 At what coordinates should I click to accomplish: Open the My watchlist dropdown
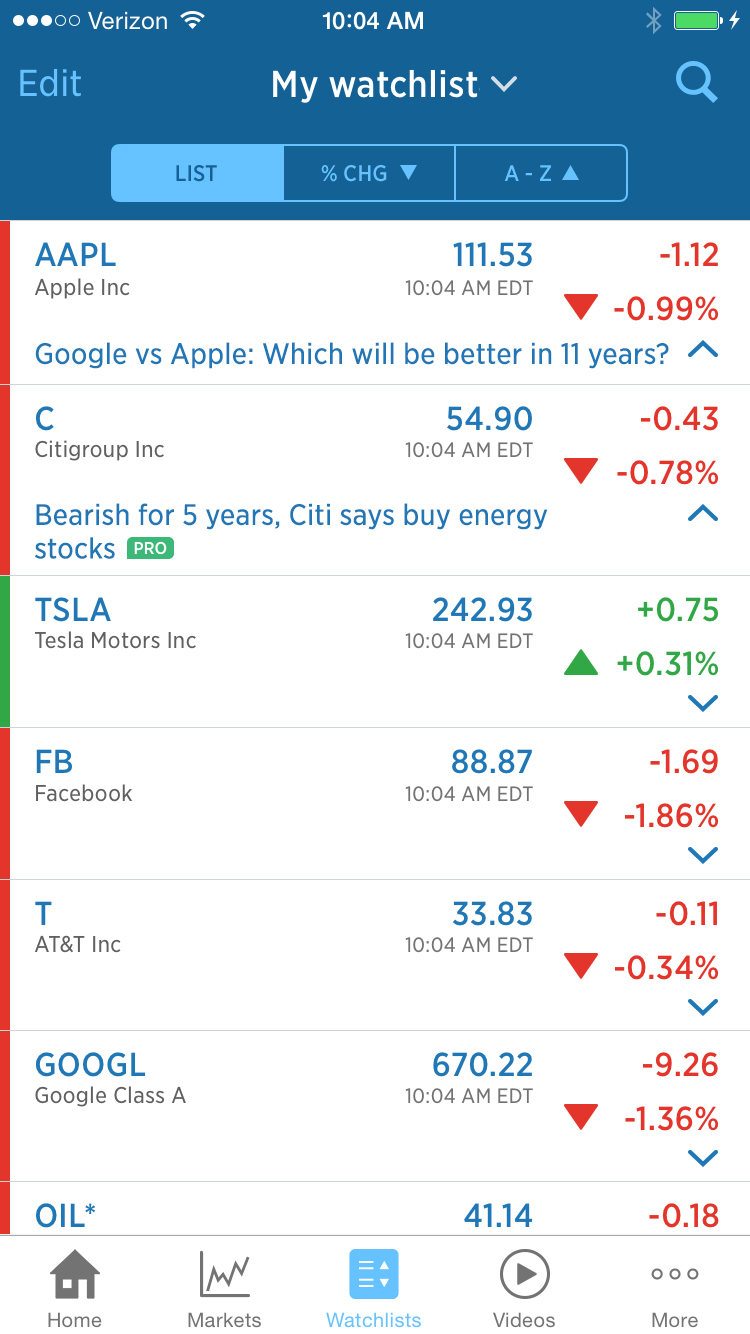point(394,85)
